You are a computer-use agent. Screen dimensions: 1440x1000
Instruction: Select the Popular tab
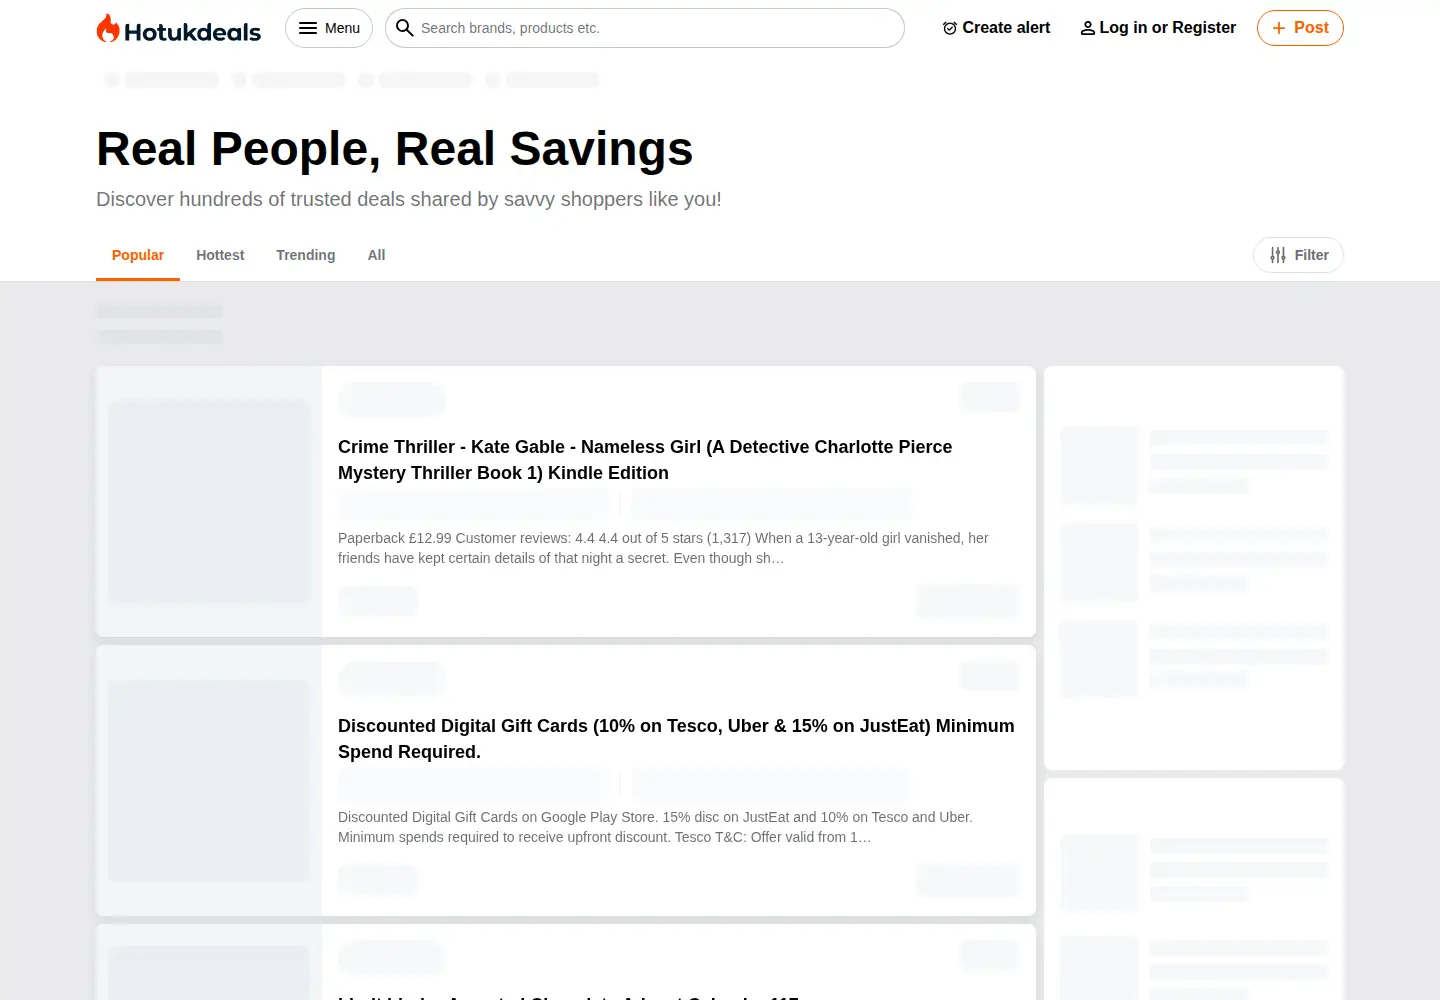(138, 255)
